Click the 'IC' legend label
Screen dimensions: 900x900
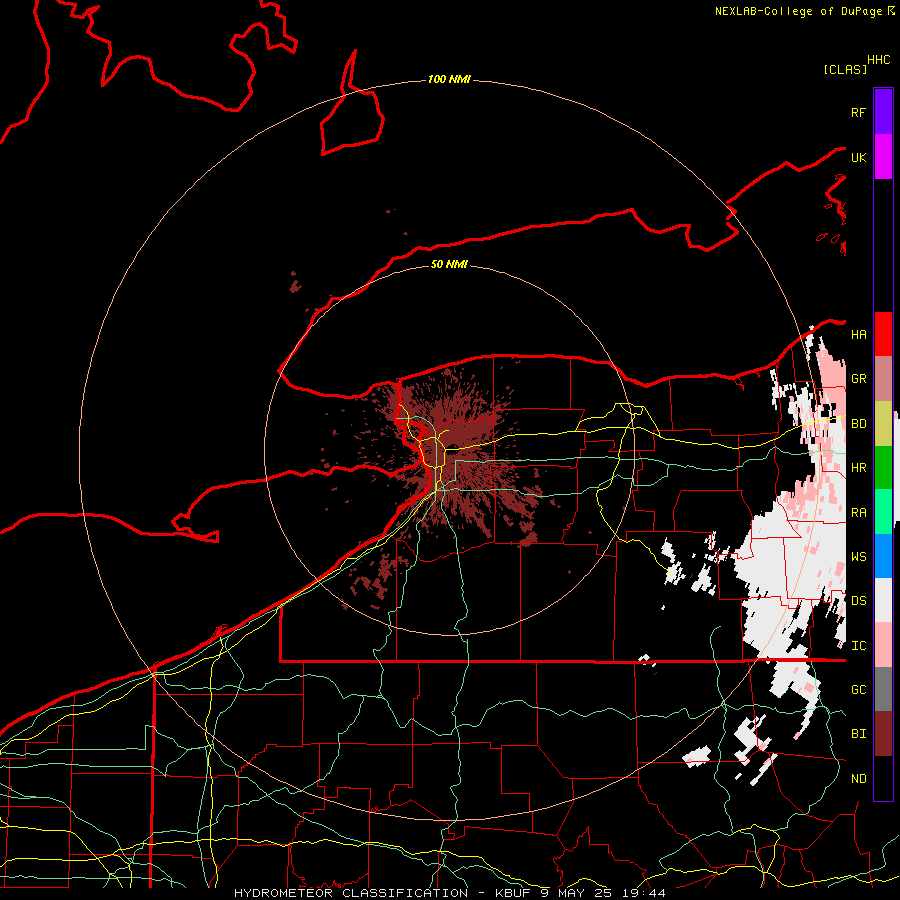coord(859,646)
